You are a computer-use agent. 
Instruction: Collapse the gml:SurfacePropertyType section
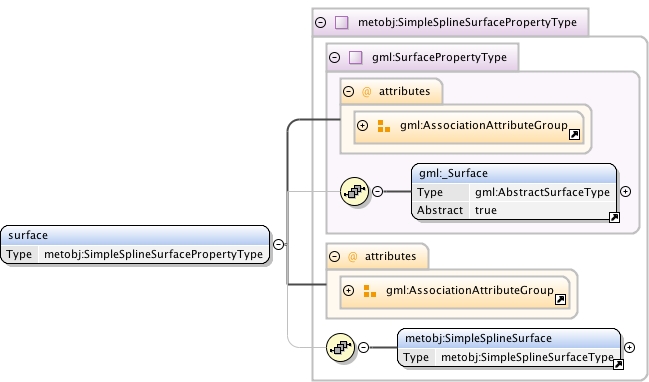(334, 57)
